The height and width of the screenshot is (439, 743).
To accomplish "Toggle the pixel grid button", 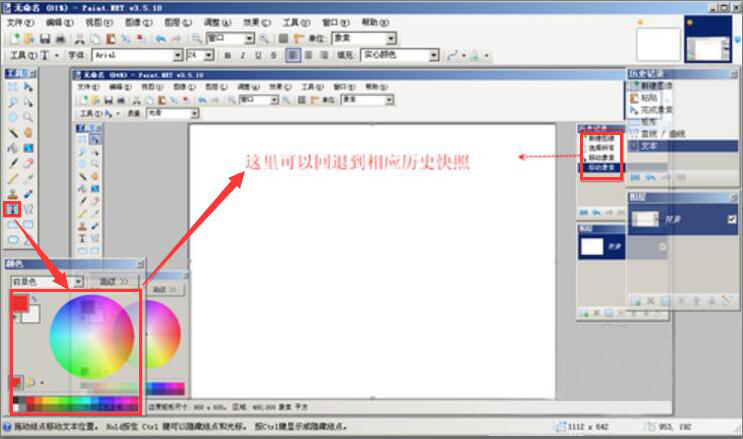I will pyautogui.click(x=283, y=38).
